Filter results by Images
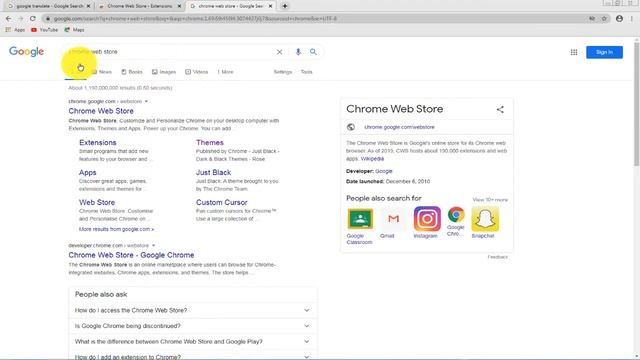The height and width of the screenshot is (360, 640). [x=164, y=72]
